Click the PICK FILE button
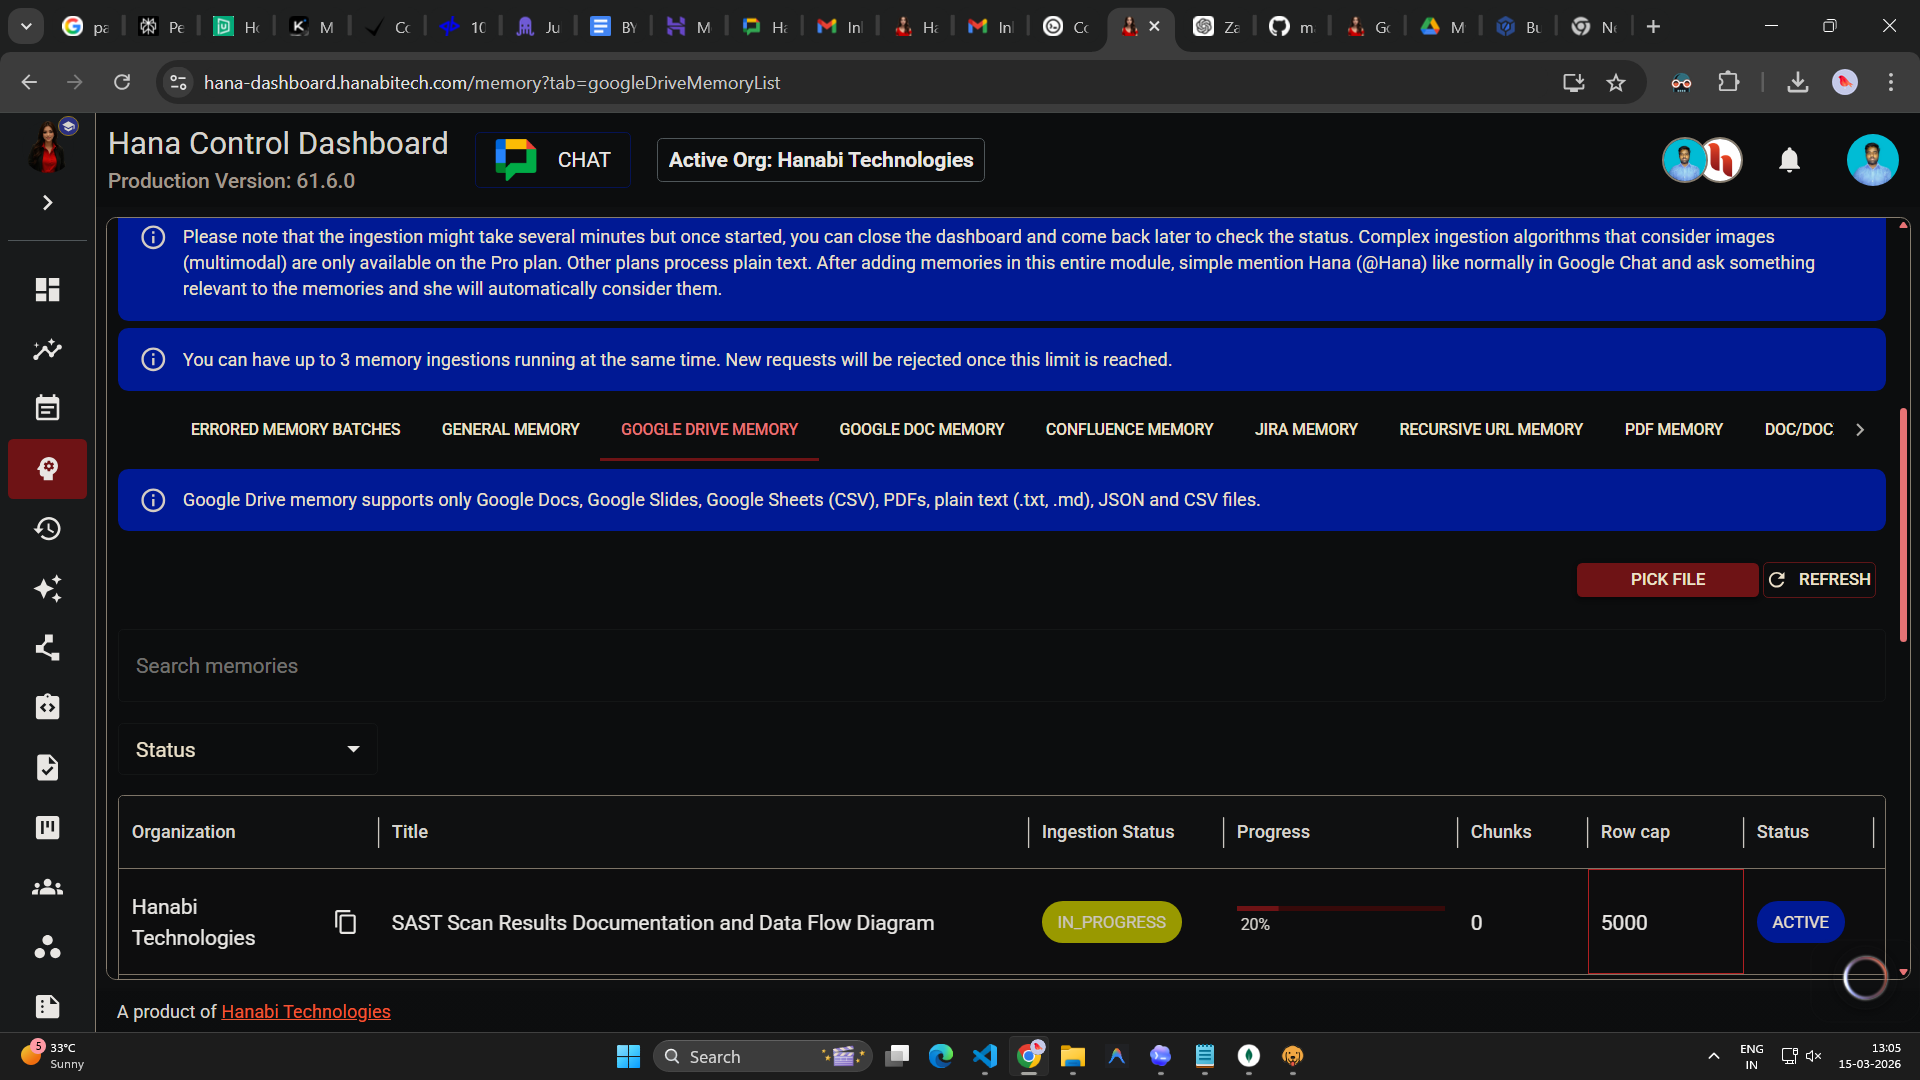1920x1080 pixels. click(x=1667, y=579)
